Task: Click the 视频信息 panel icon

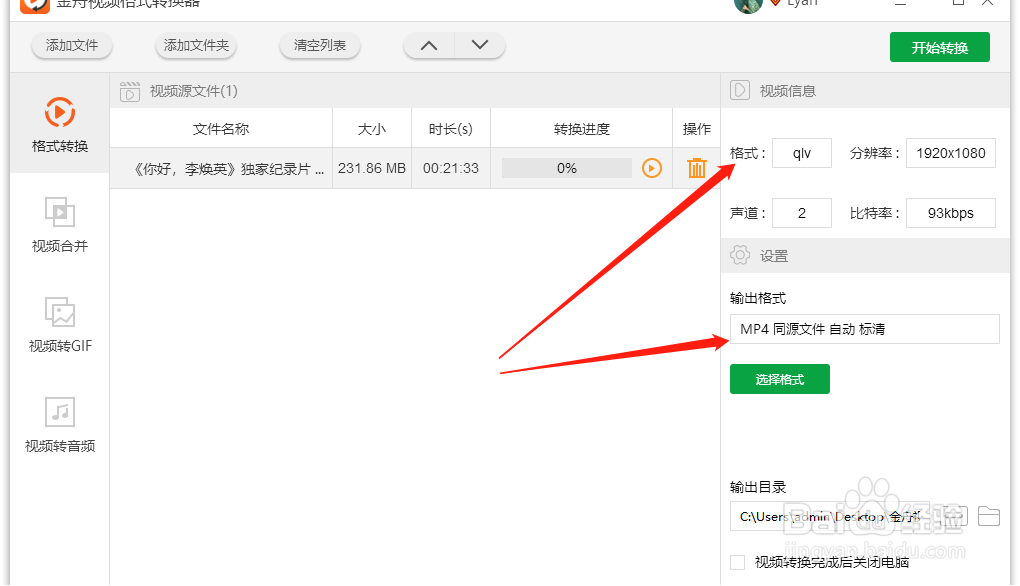Action: 740,90
